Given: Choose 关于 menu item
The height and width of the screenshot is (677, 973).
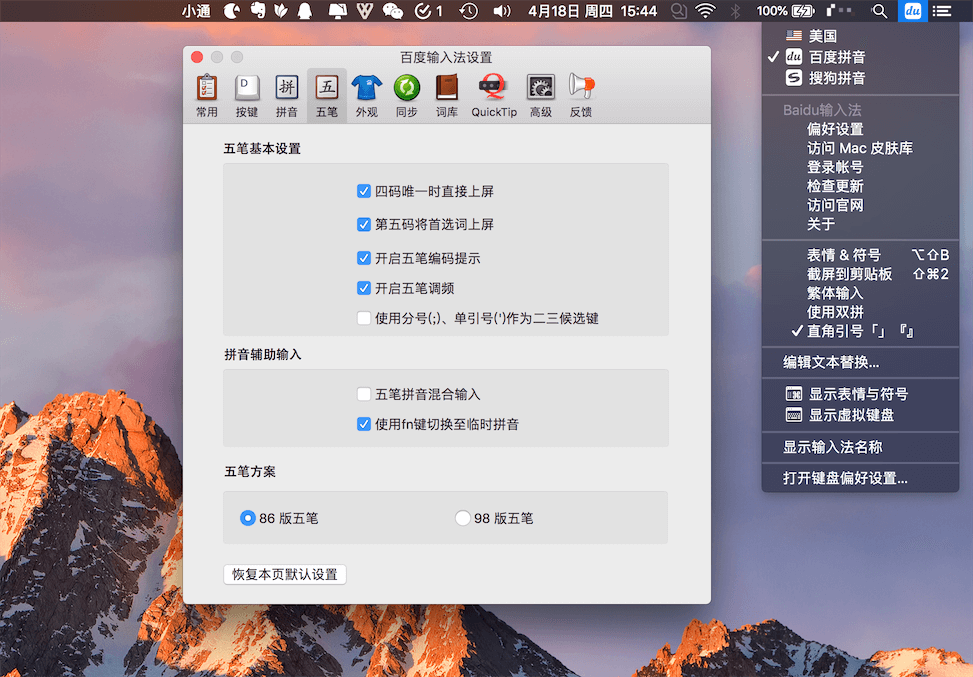Looking at the screenshot, I should tap(860, 224).
